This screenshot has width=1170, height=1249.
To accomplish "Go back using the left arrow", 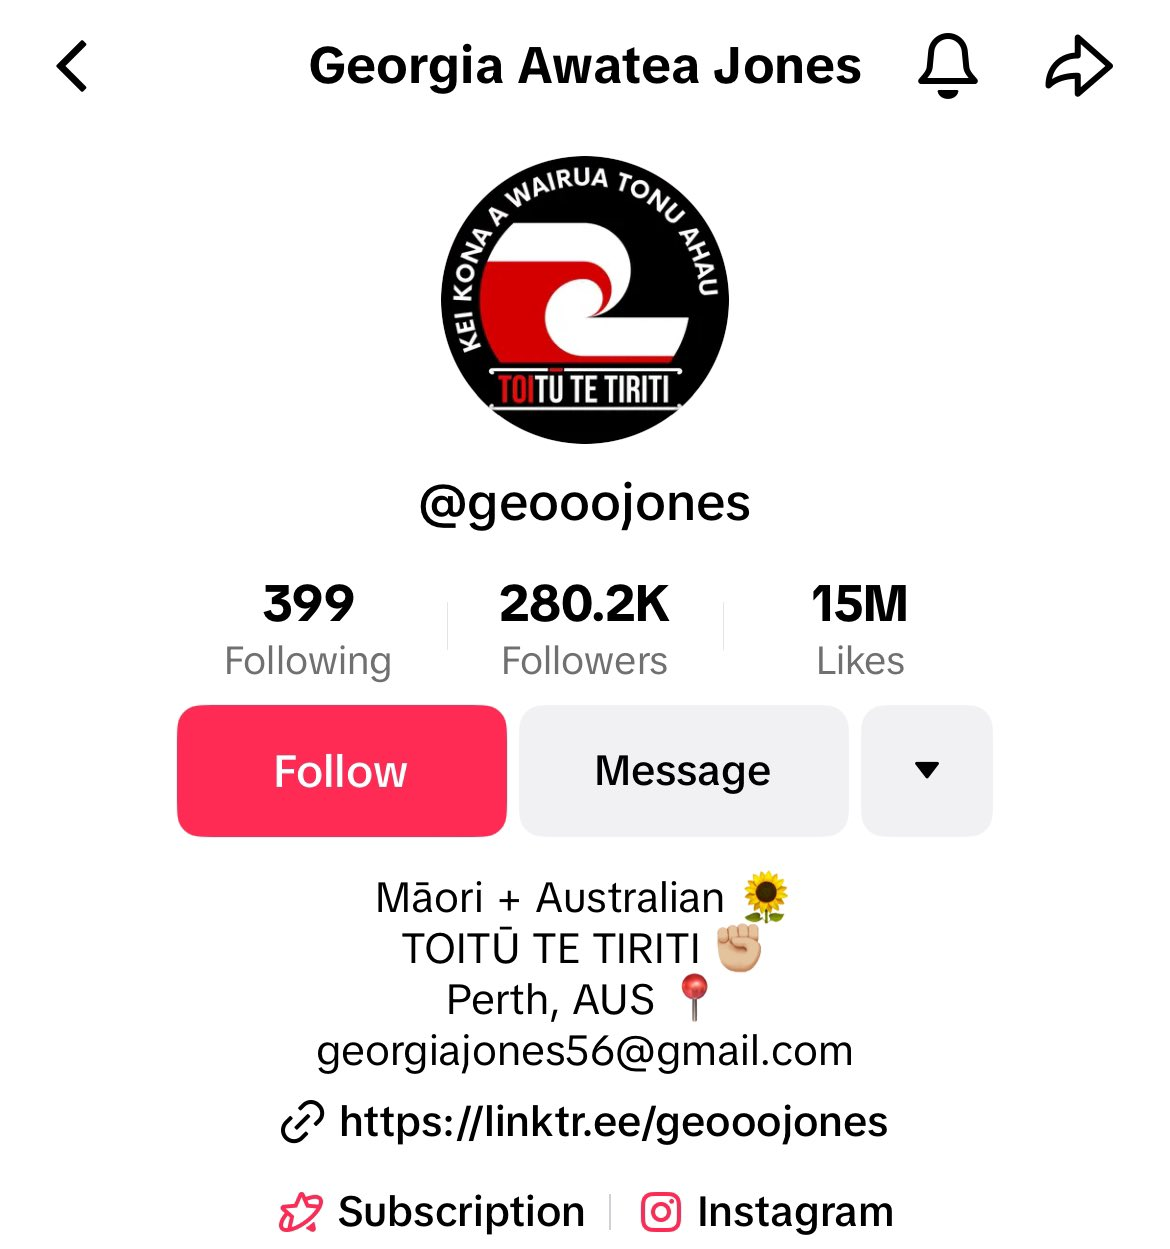I will (x=72, y=67).
